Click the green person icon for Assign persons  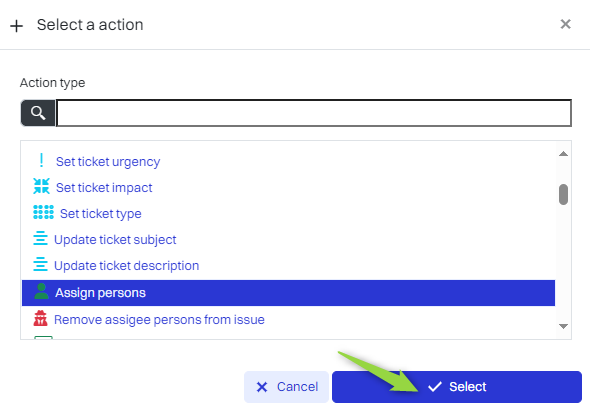41,292
